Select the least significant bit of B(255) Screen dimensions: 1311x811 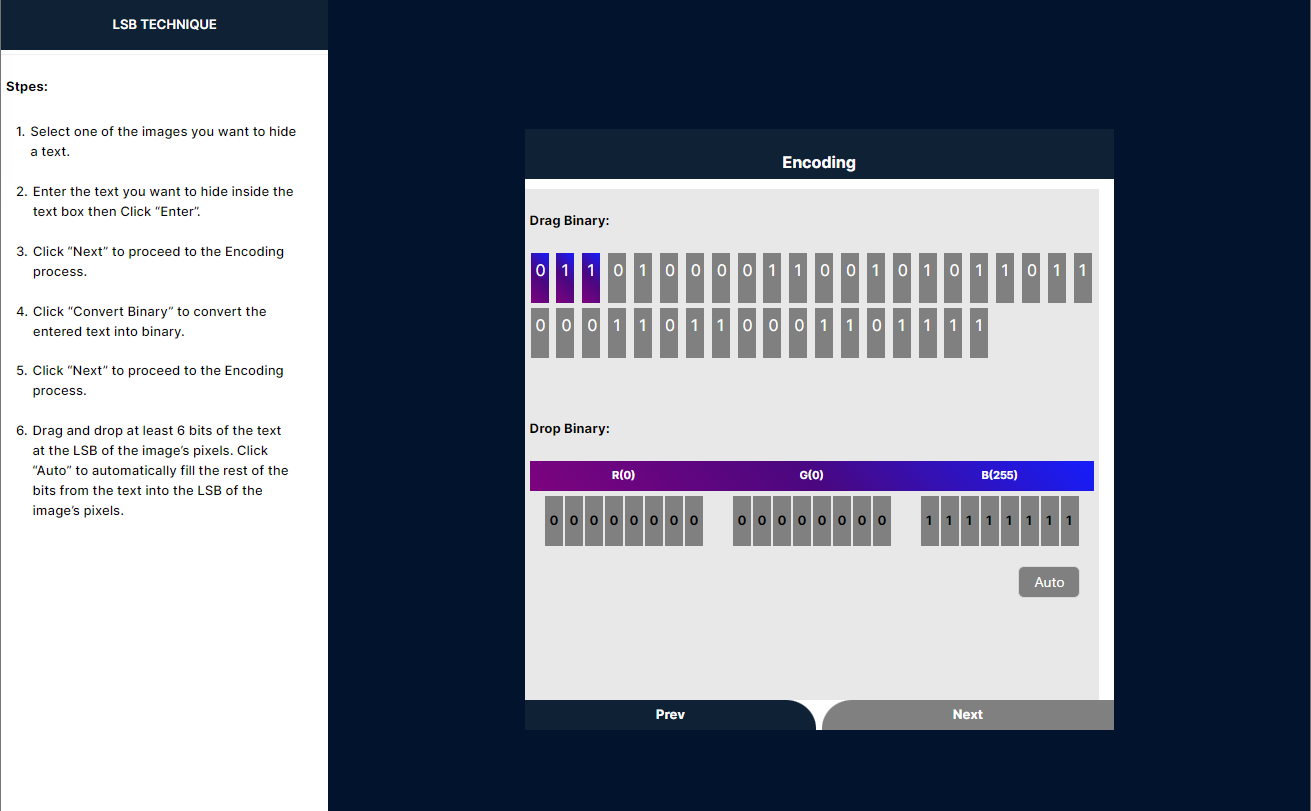coord(1069,521)
